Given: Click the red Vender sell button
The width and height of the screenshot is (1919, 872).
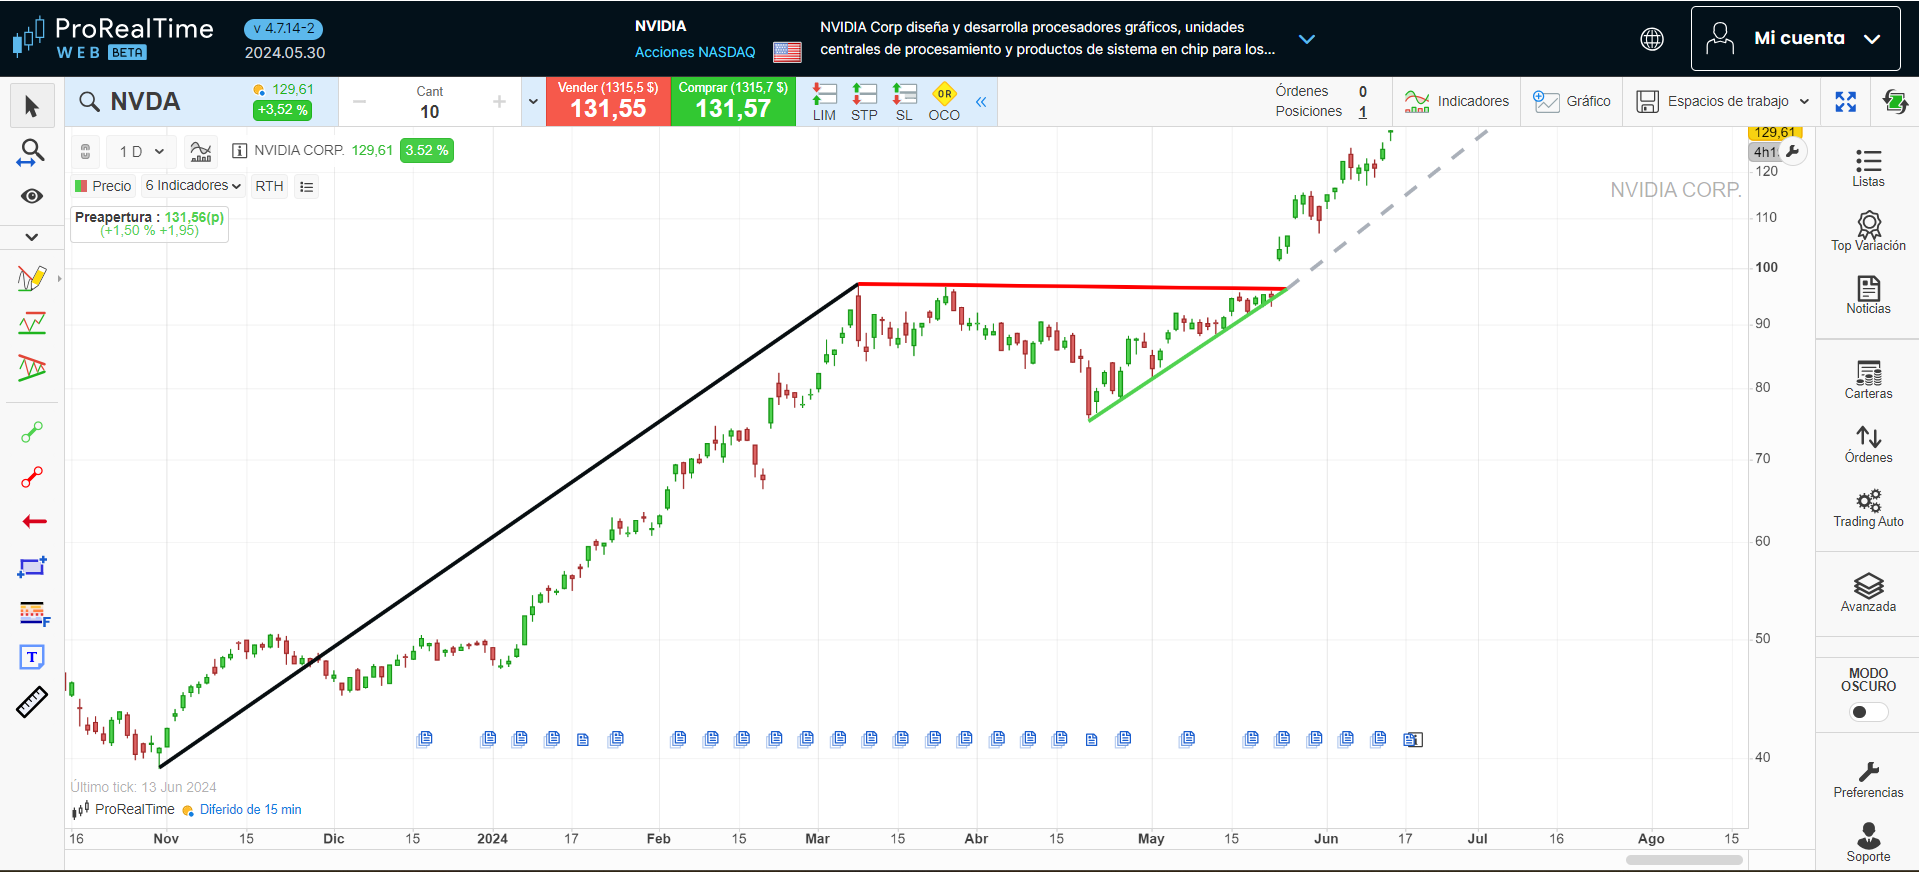Looking at the screenshot, I should pyautogui.click(x=608, y=102).
